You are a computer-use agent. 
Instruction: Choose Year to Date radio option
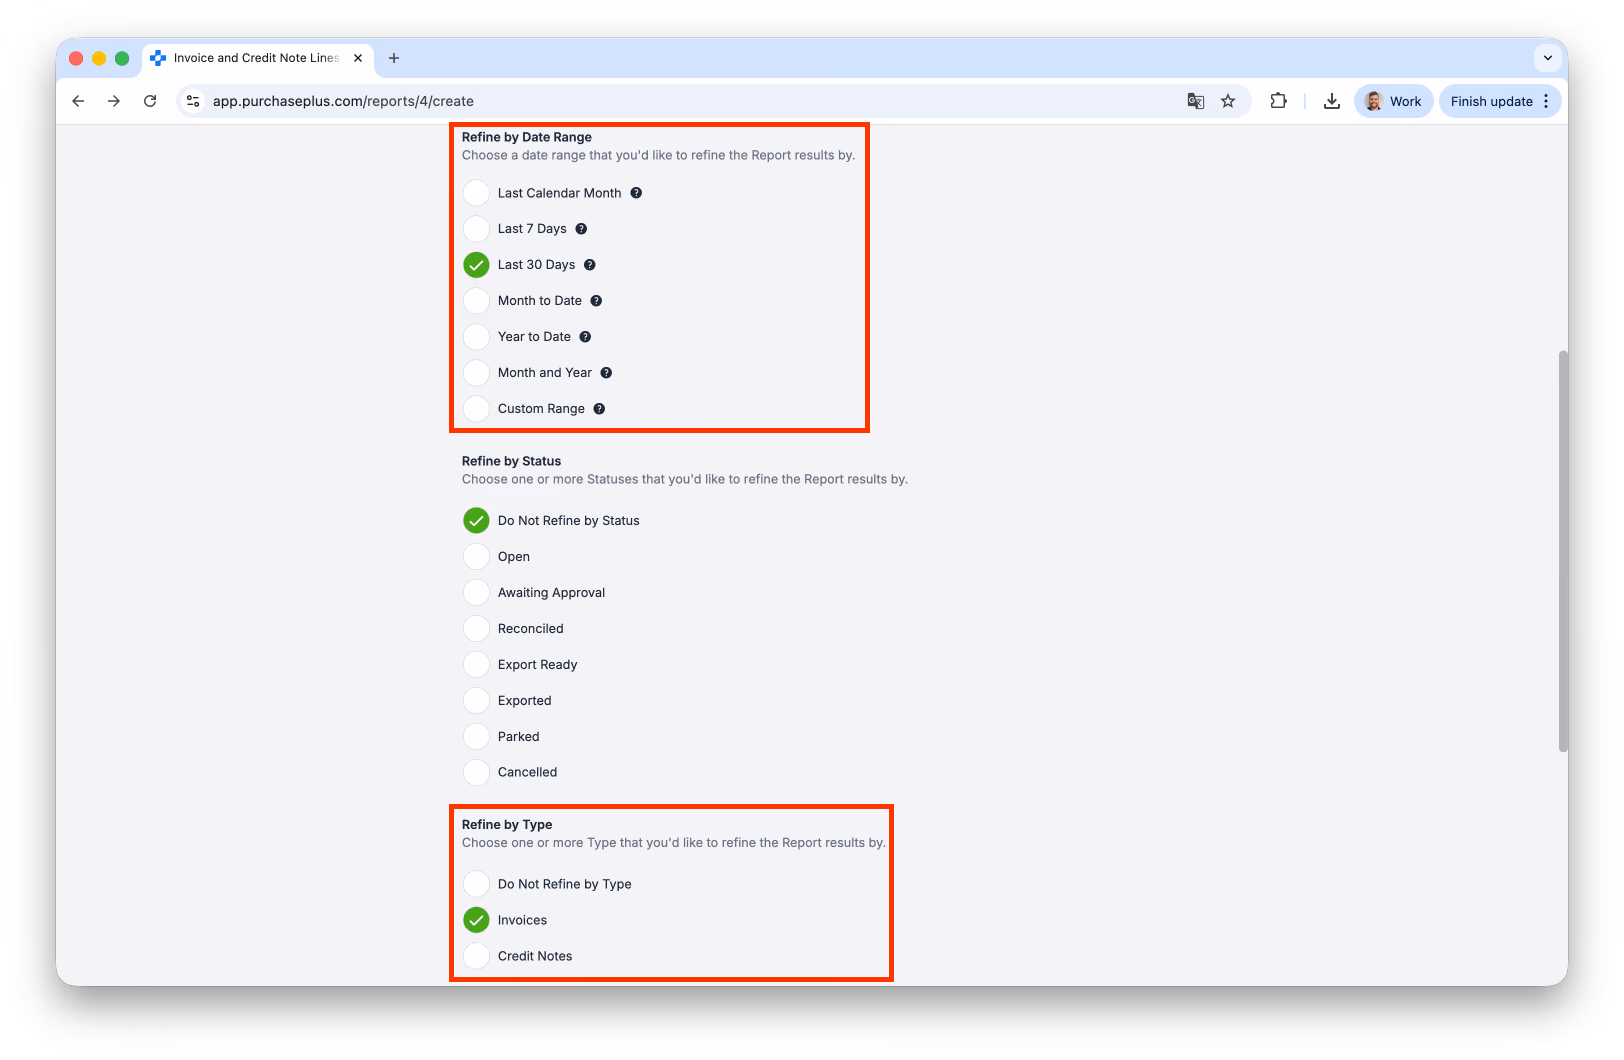(476, 337)
